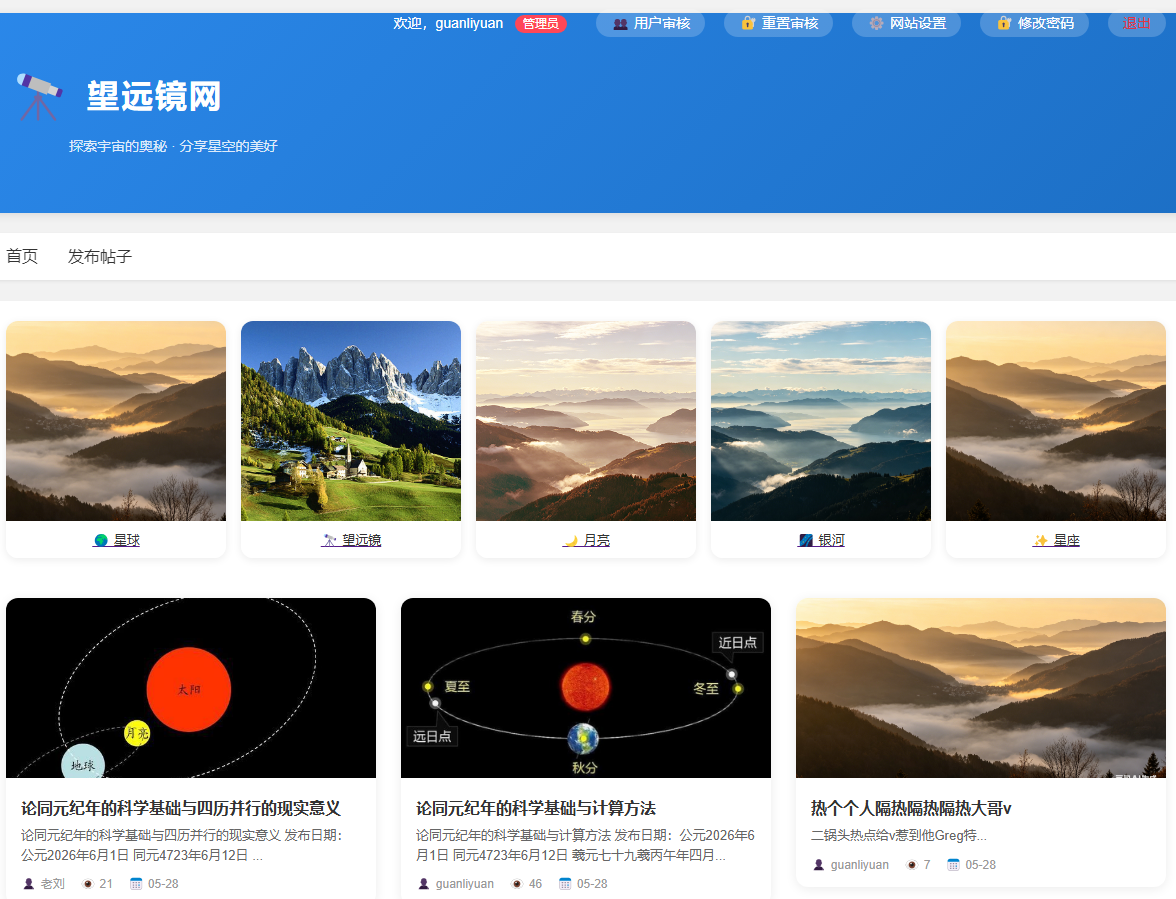
Task: Click the galaxy icon beside 银河
Action: tap(806, 540)
